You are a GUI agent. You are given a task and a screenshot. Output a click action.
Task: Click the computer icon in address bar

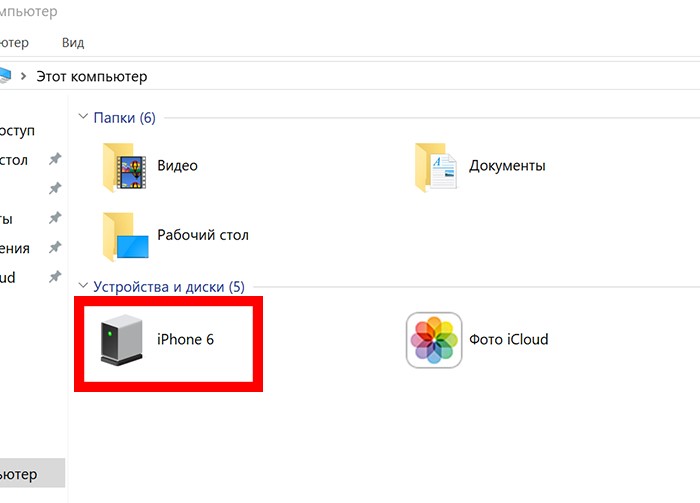point(4,75)
